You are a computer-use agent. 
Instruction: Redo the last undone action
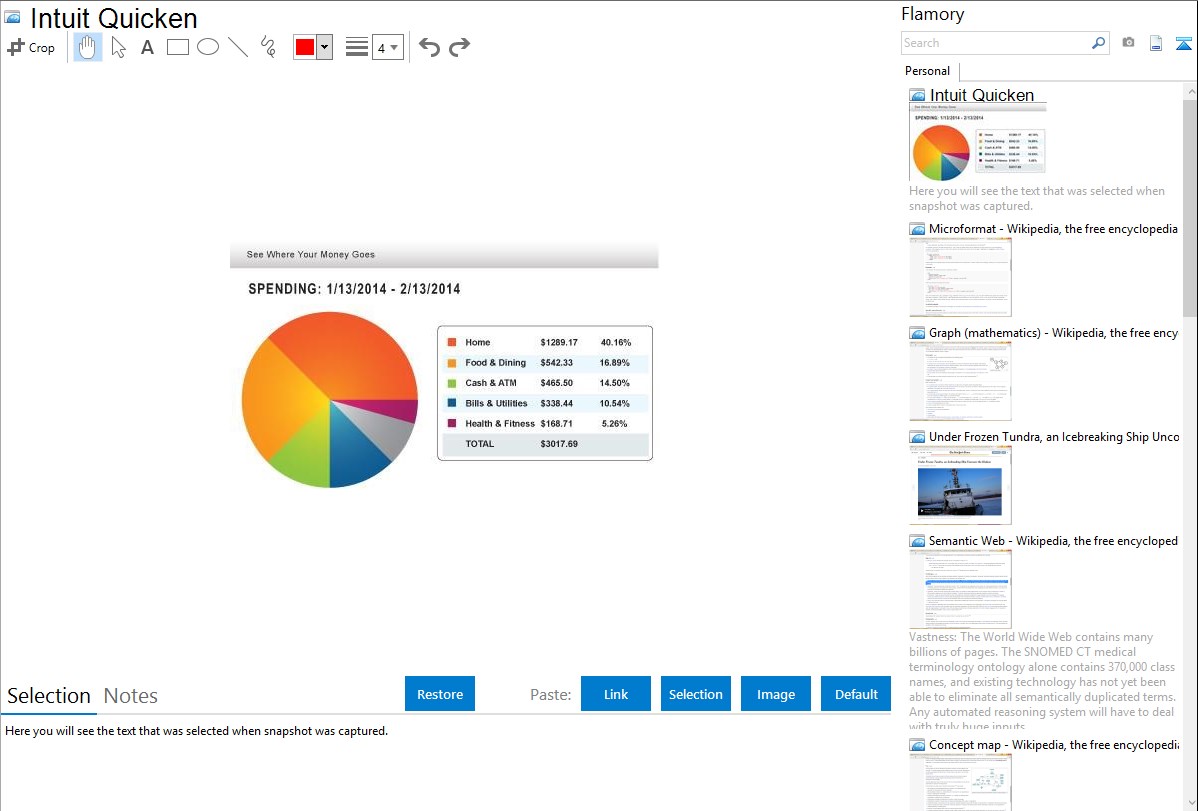click(x=459, y=47)
